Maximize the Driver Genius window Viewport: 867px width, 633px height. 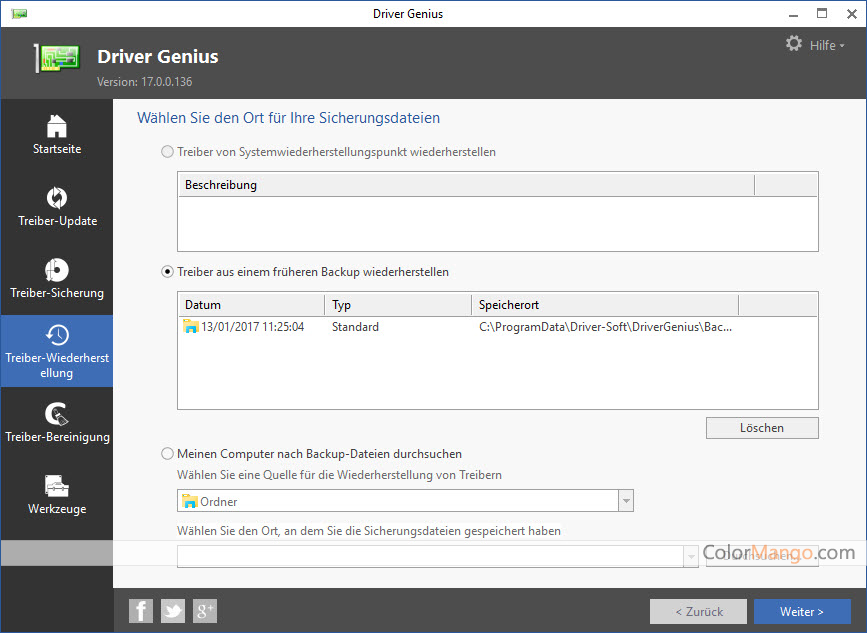822,14
